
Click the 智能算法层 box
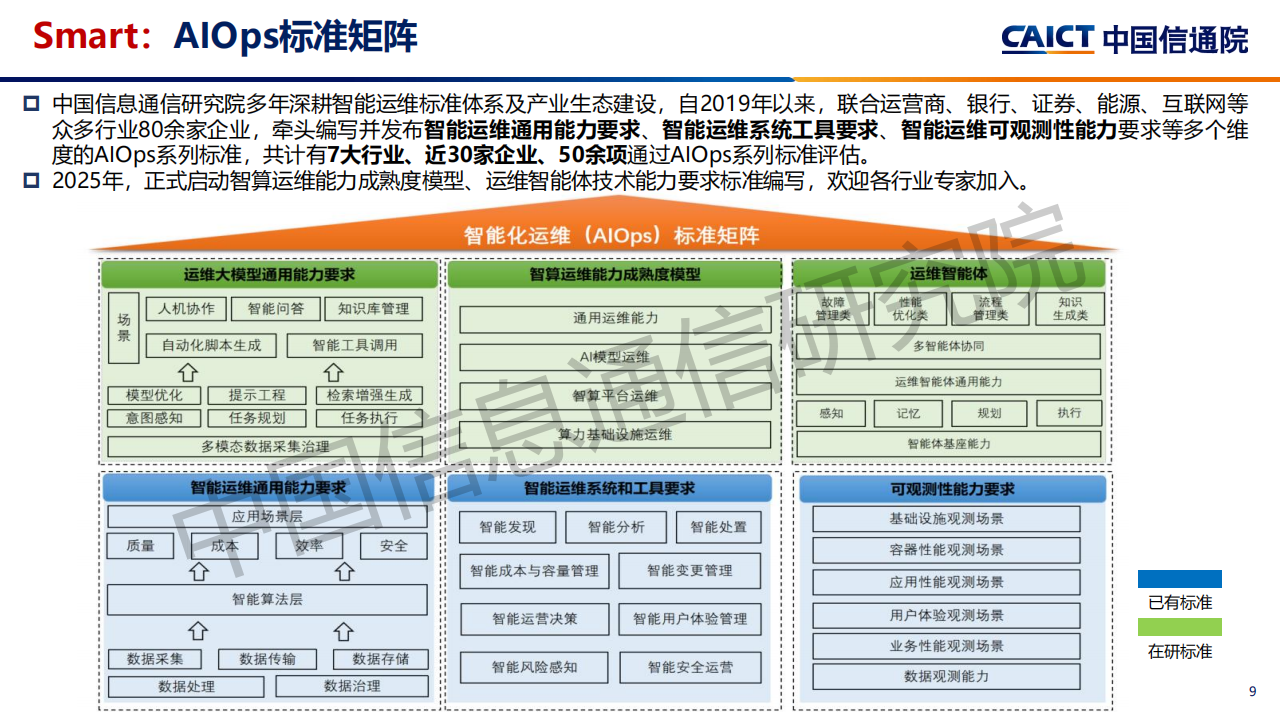coord(267,600)
